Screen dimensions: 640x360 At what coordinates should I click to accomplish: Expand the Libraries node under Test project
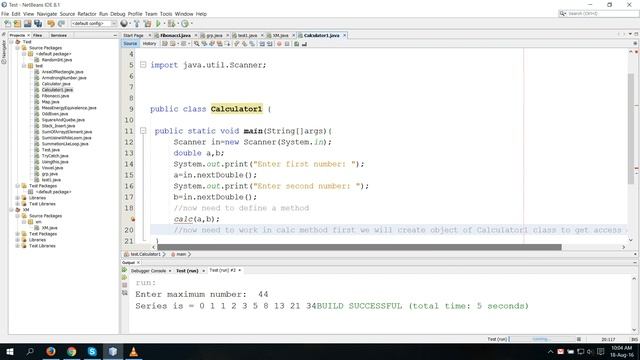pos(18,198)
